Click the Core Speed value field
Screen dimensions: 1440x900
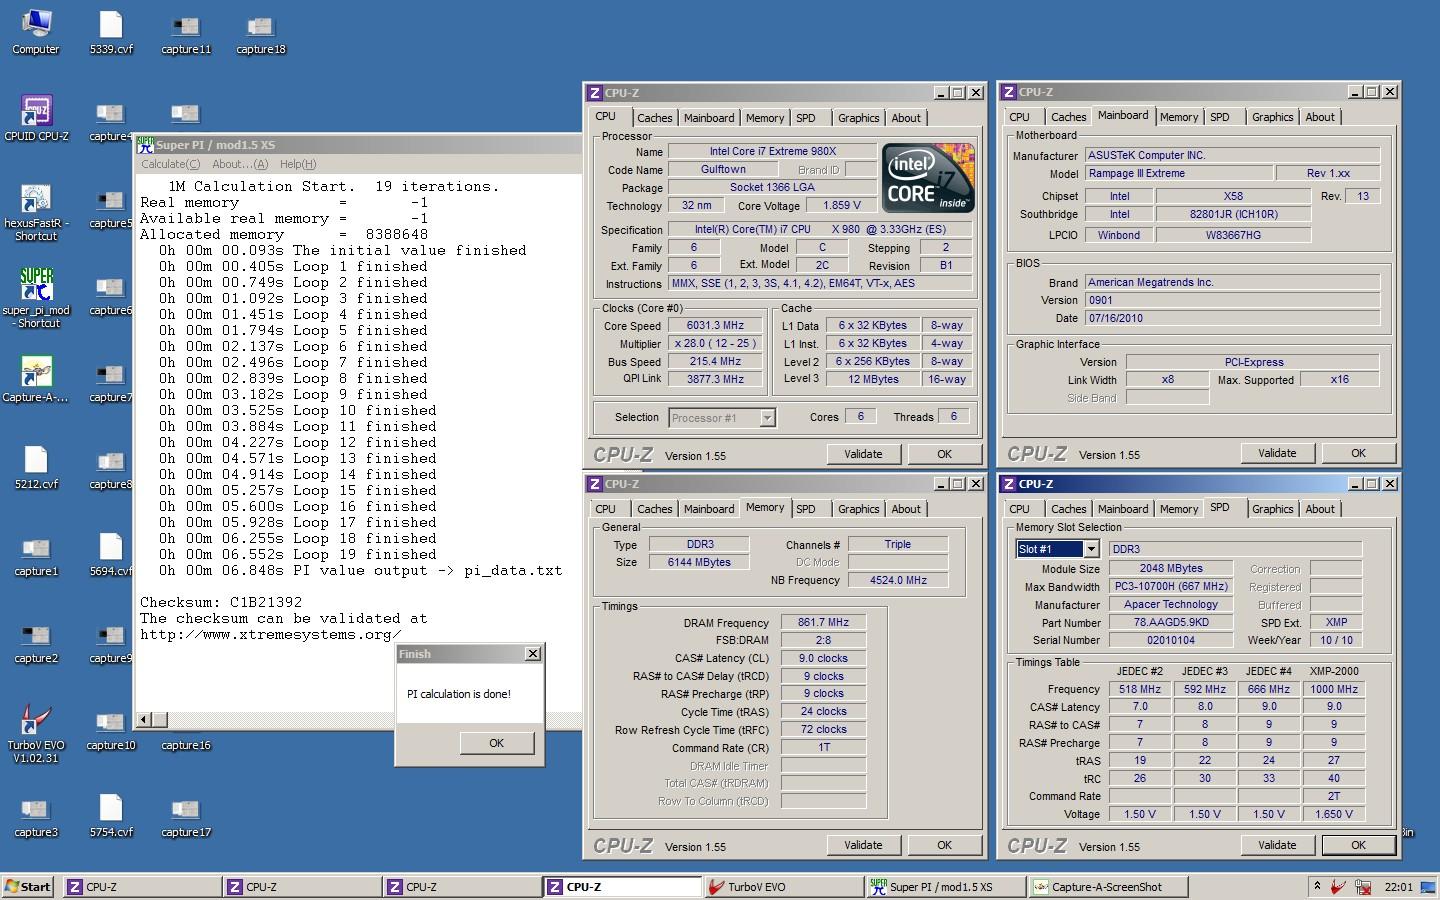715,325
